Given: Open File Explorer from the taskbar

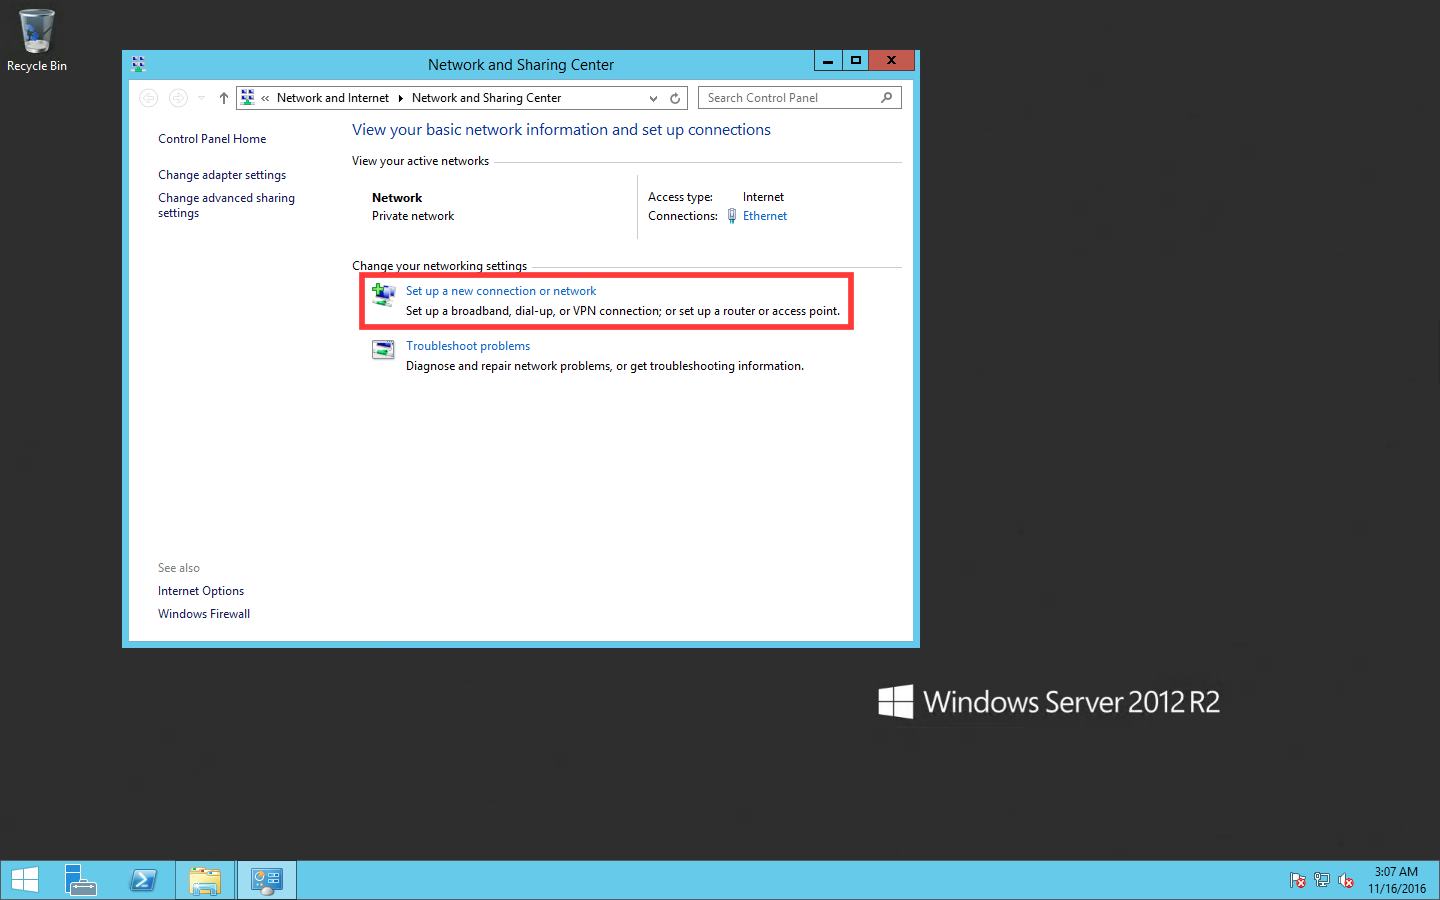Looking at the screenshot, I should click(x=205, y=880).
